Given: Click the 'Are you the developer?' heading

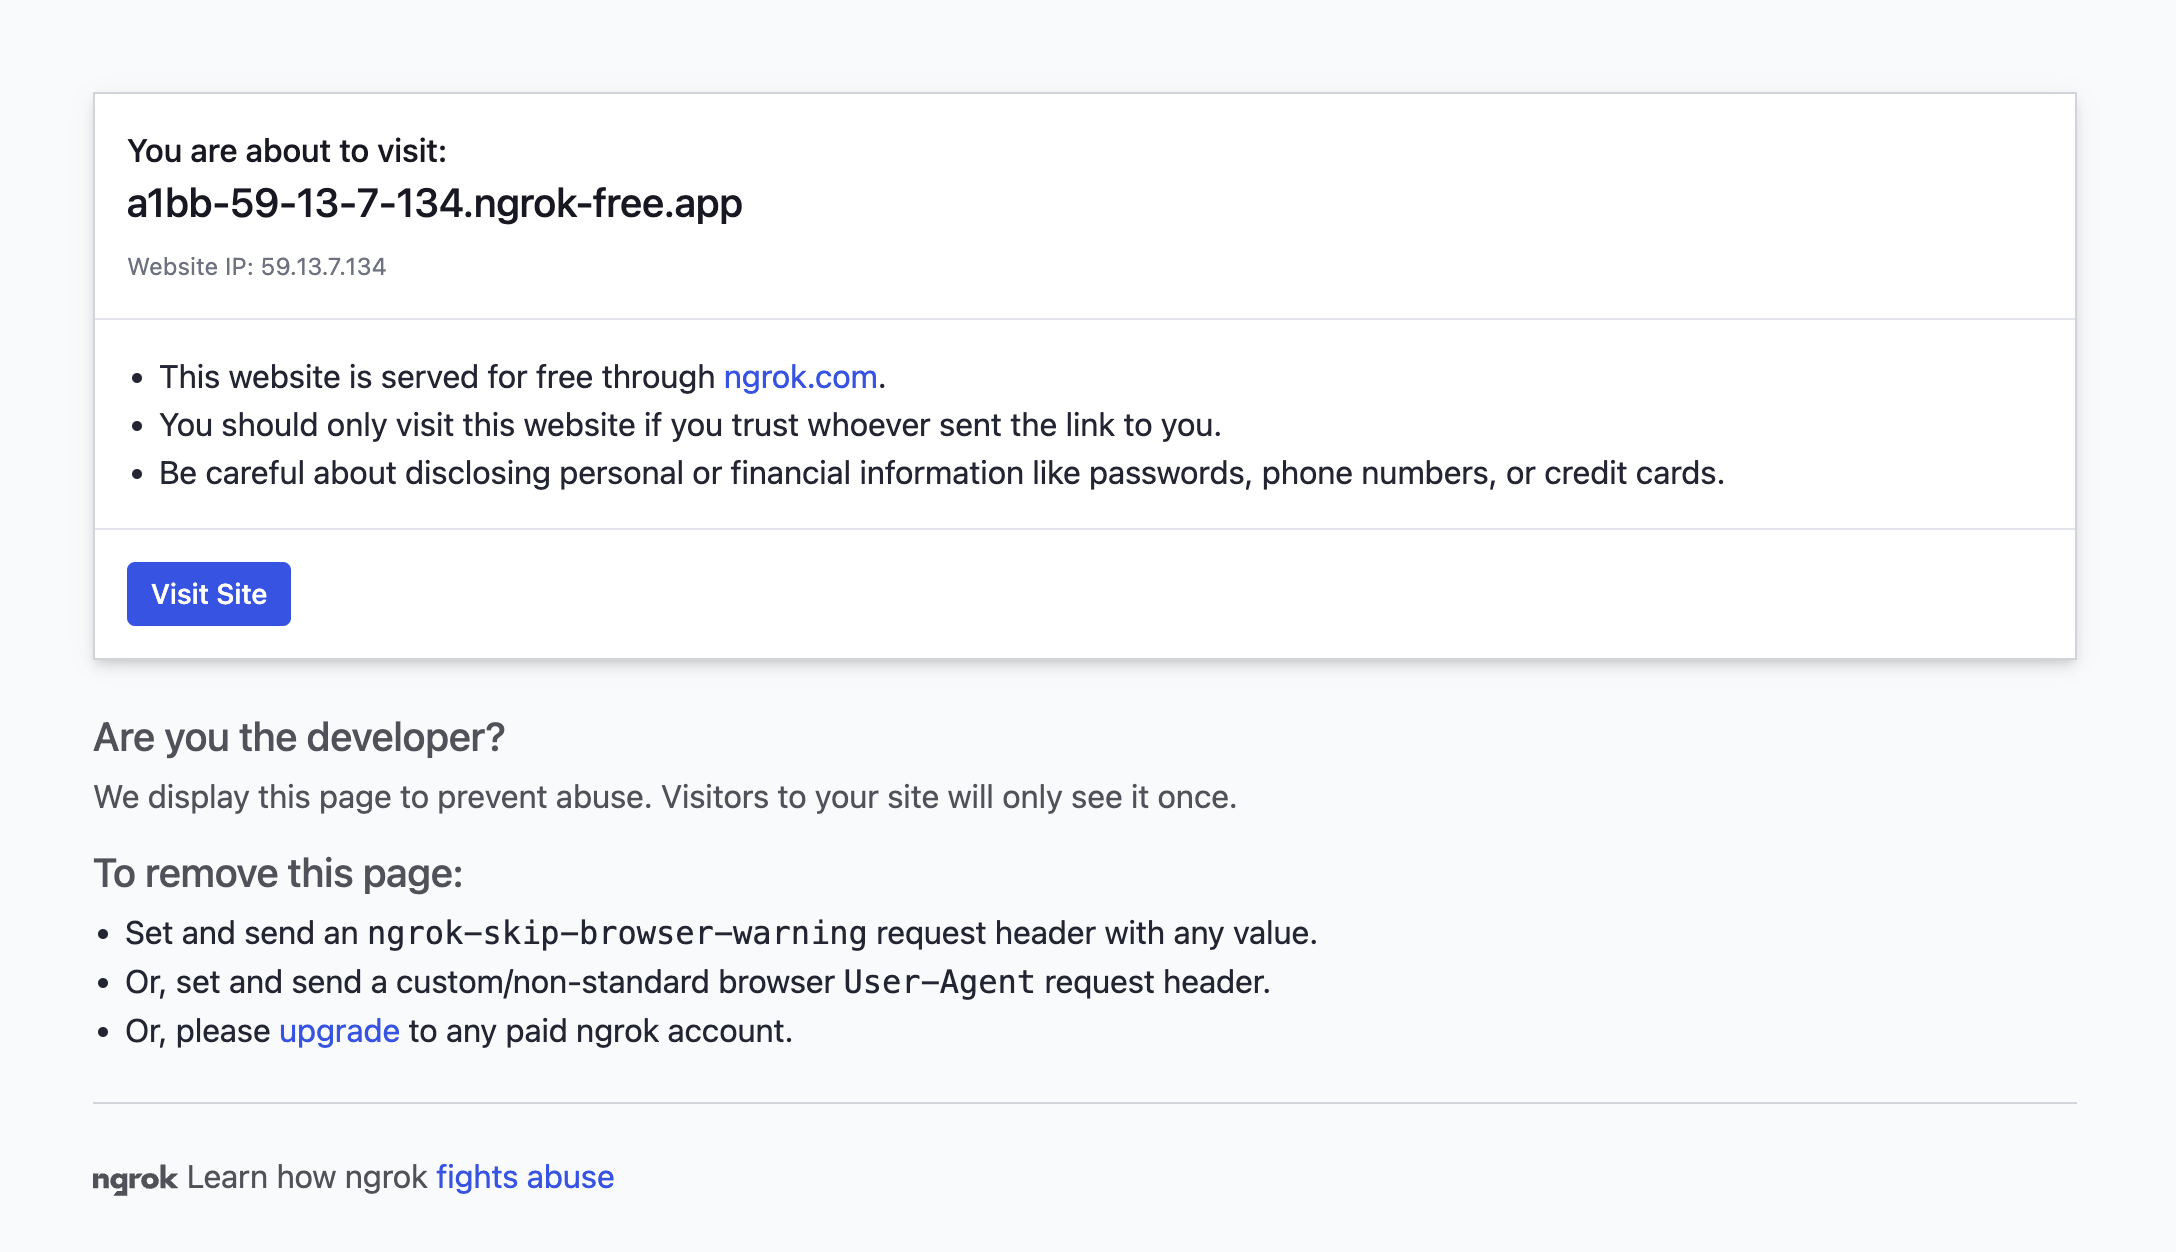Looking at the screenshot, I should [x=299, y=738].
